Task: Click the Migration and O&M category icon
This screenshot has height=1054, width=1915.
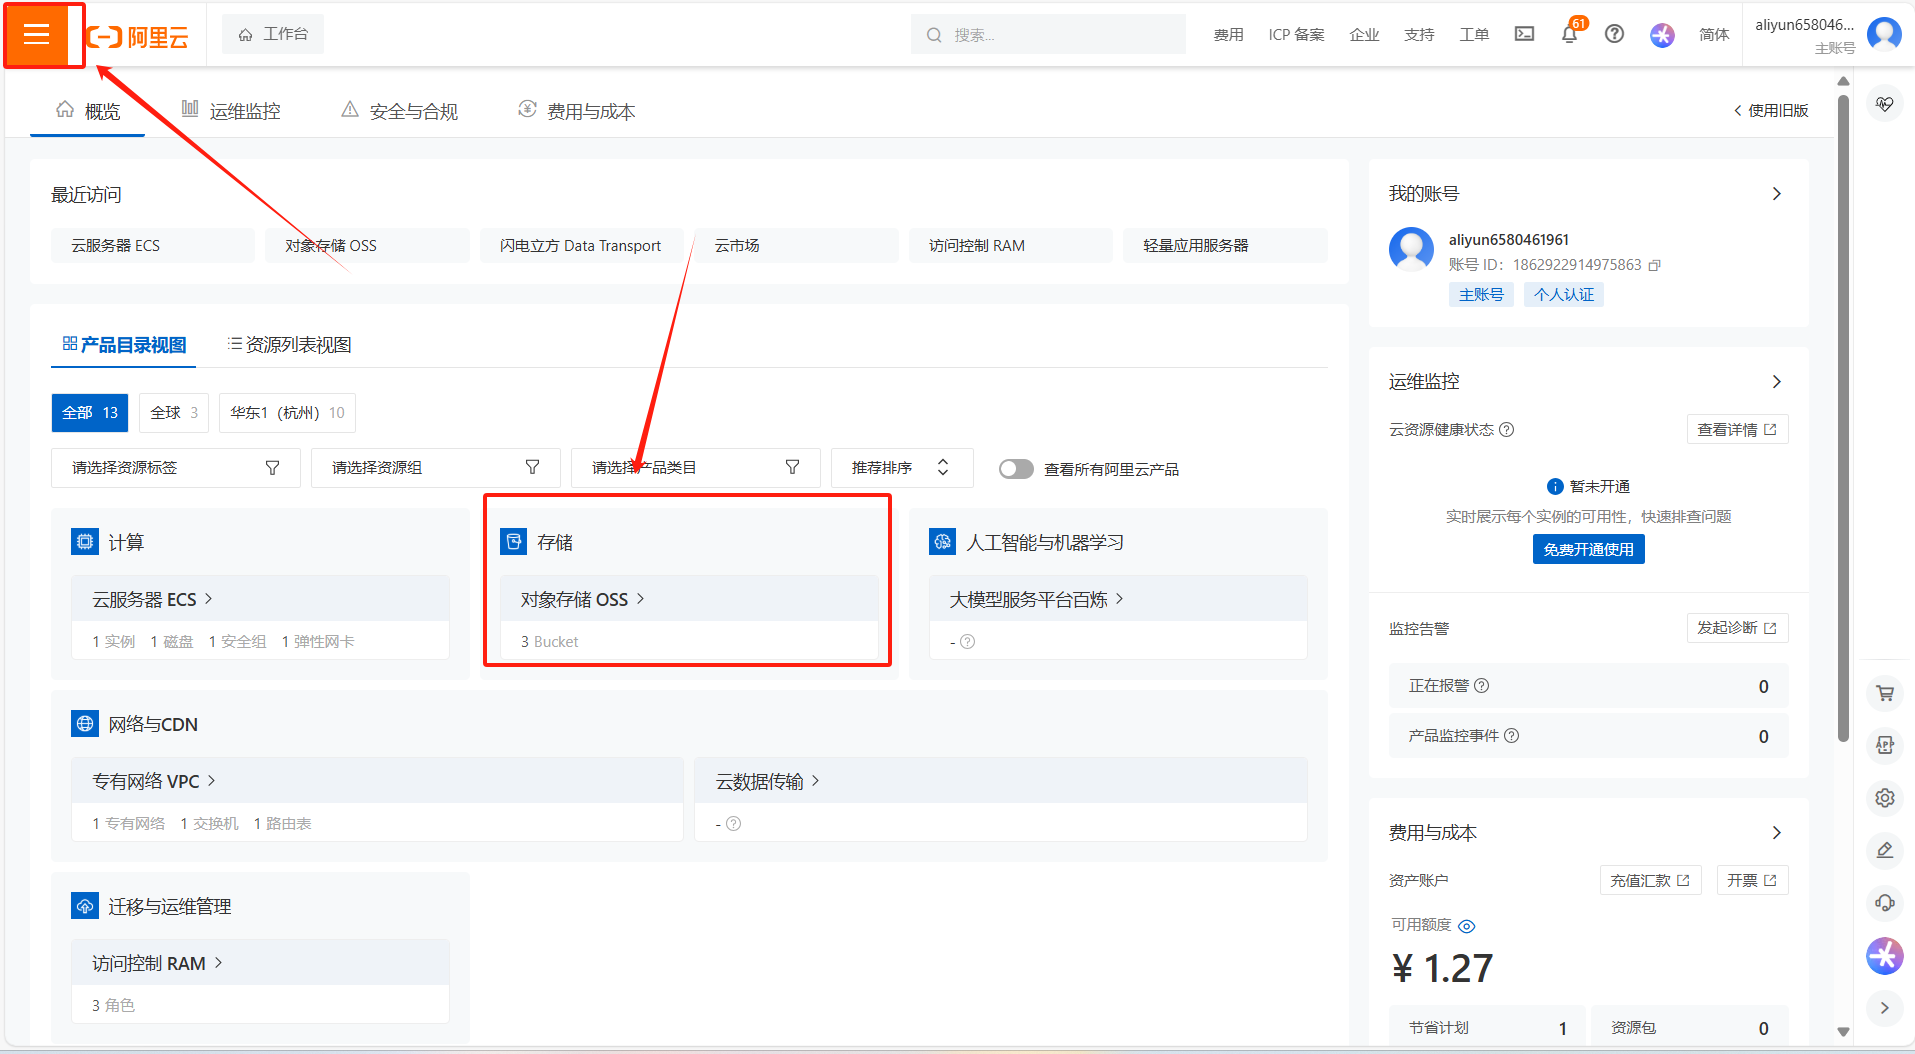Action: pos(85,906)
